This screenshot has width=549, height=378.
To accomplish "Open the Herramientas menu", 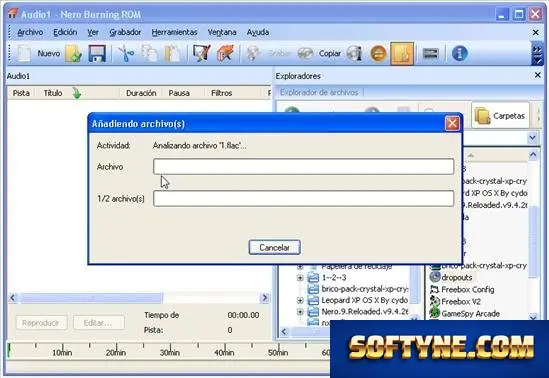I will pos(174,32).
